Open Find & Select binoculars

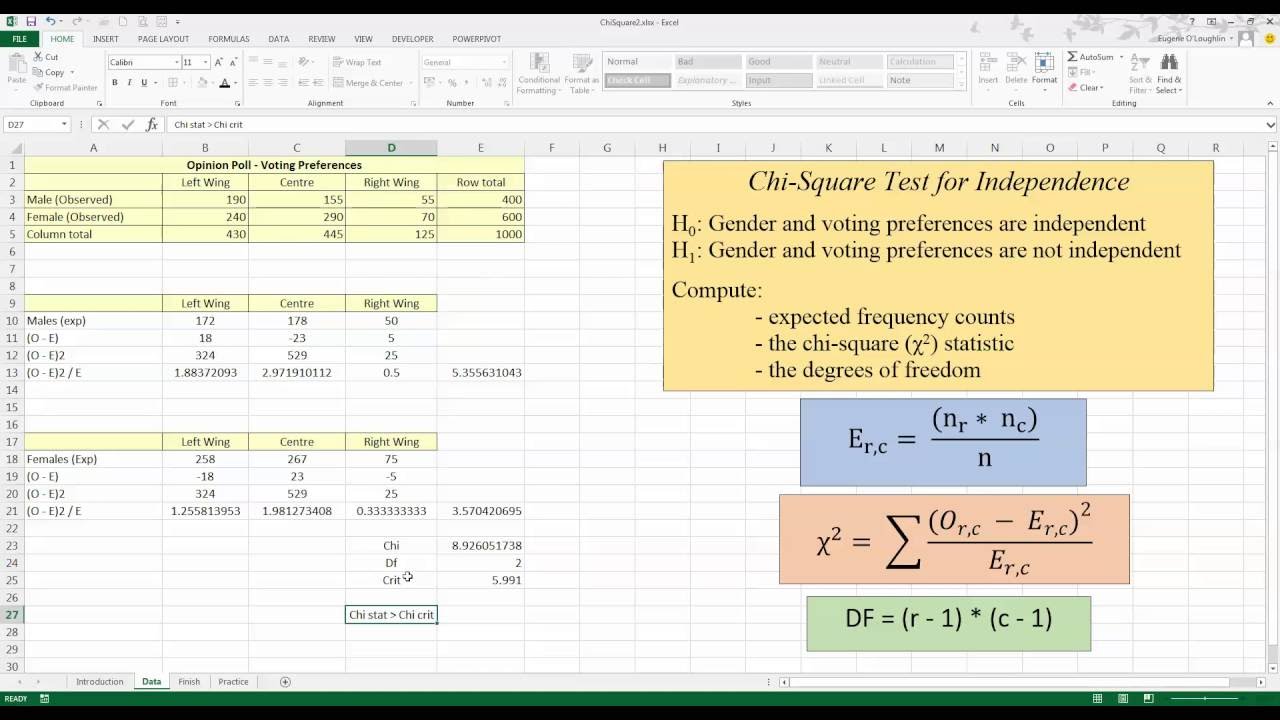1169,72
